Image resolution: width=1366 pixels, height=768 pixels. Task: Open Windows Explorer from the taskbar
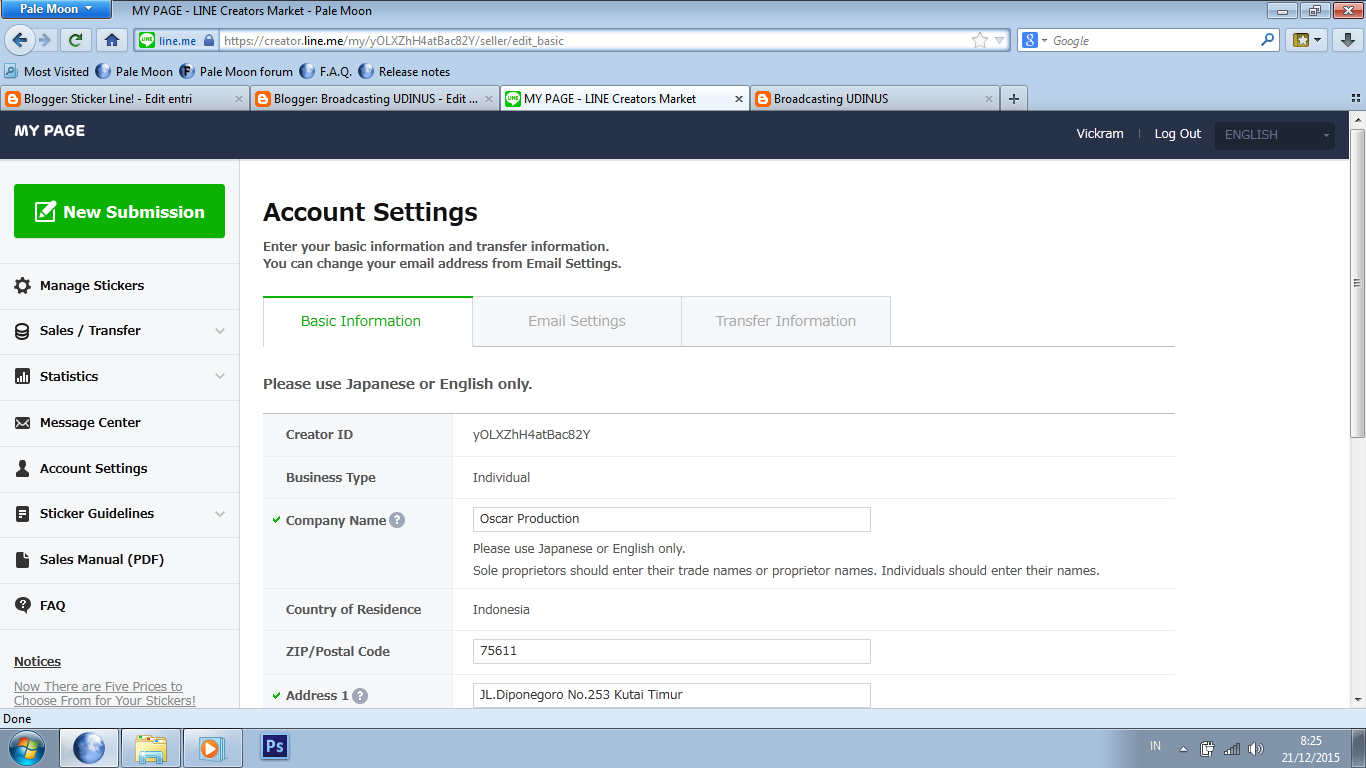[151, 748]
